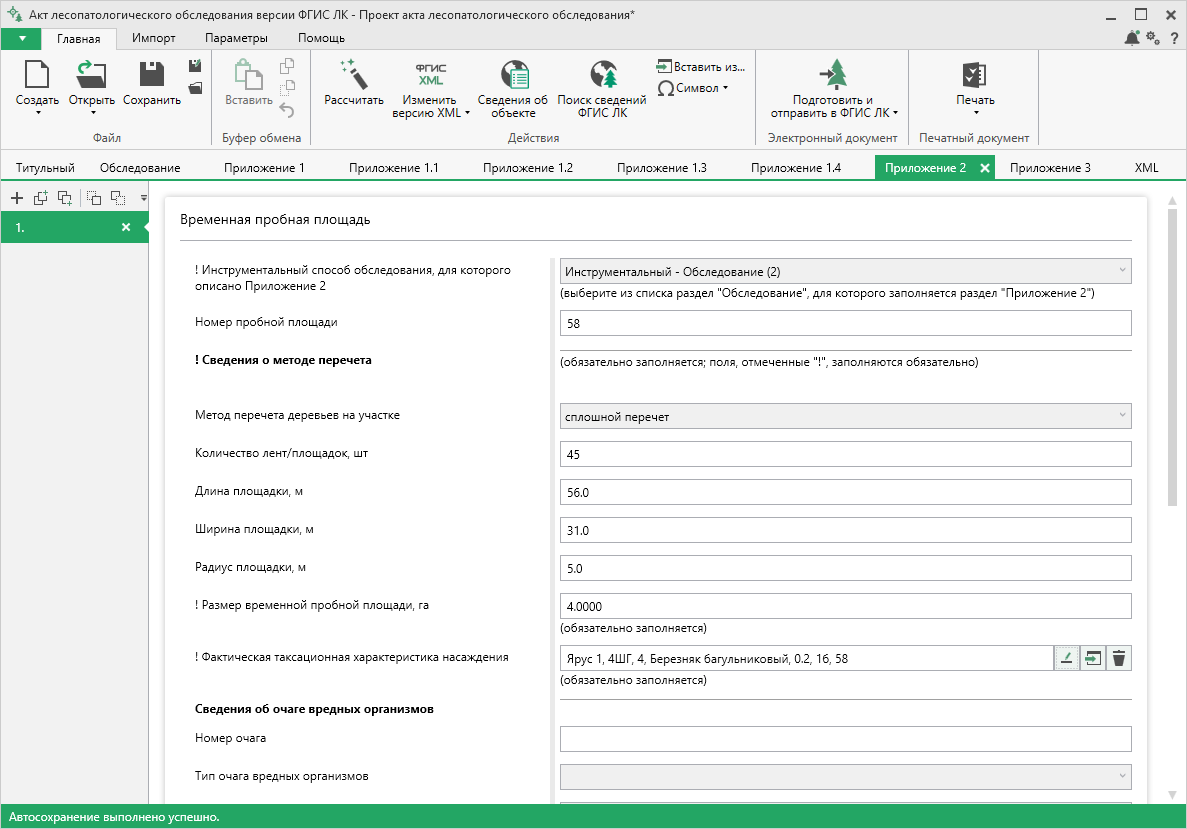Screen dimensions: 1187x829
Task: Delete таксационная характеристика with trash icon
Action: (x=1119, y=659)
